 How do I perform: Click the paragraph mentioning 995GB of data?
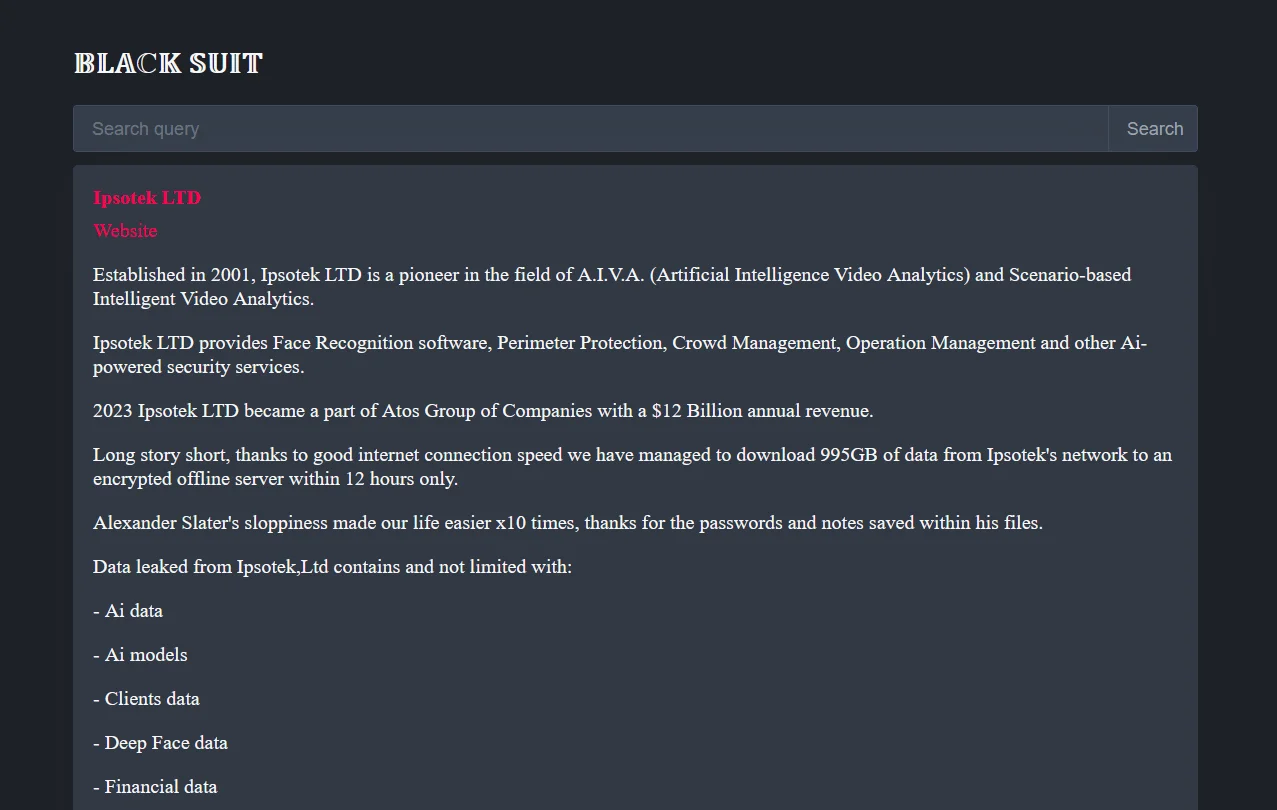click(630, 466)
